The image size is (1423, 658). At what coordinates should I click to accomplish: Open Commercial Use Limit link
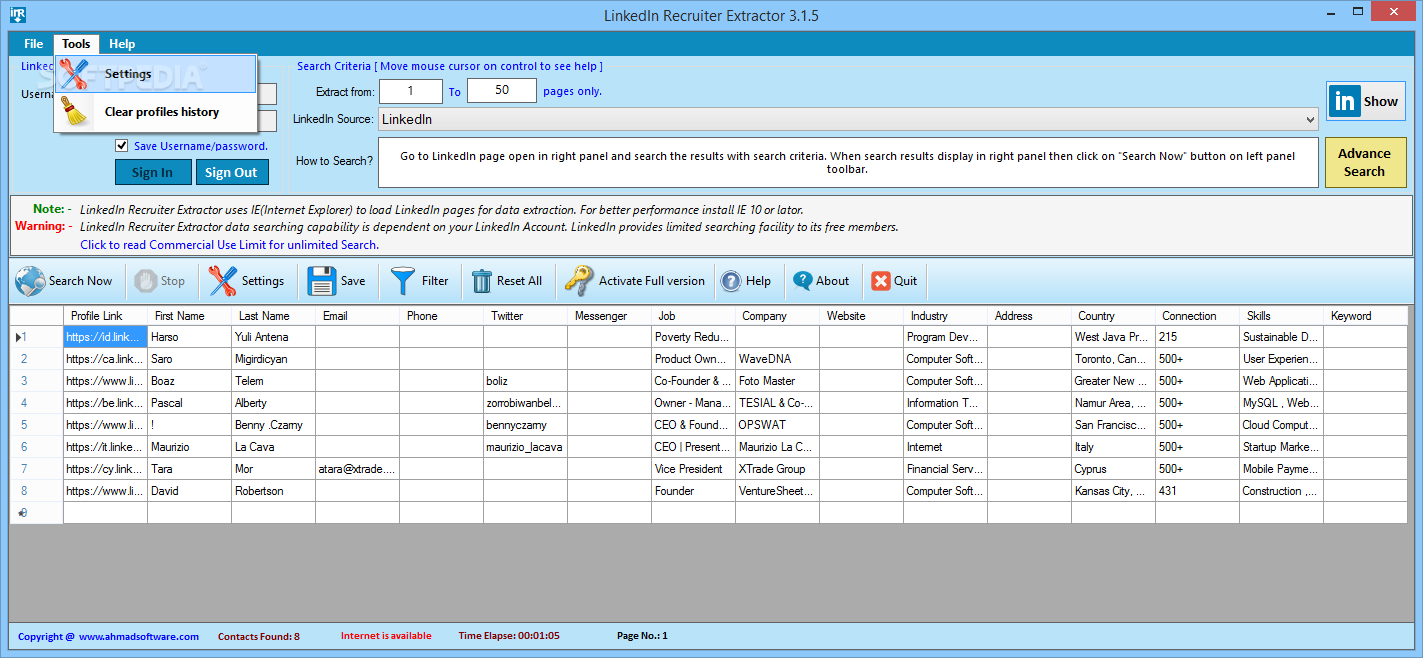click(229, 244)
